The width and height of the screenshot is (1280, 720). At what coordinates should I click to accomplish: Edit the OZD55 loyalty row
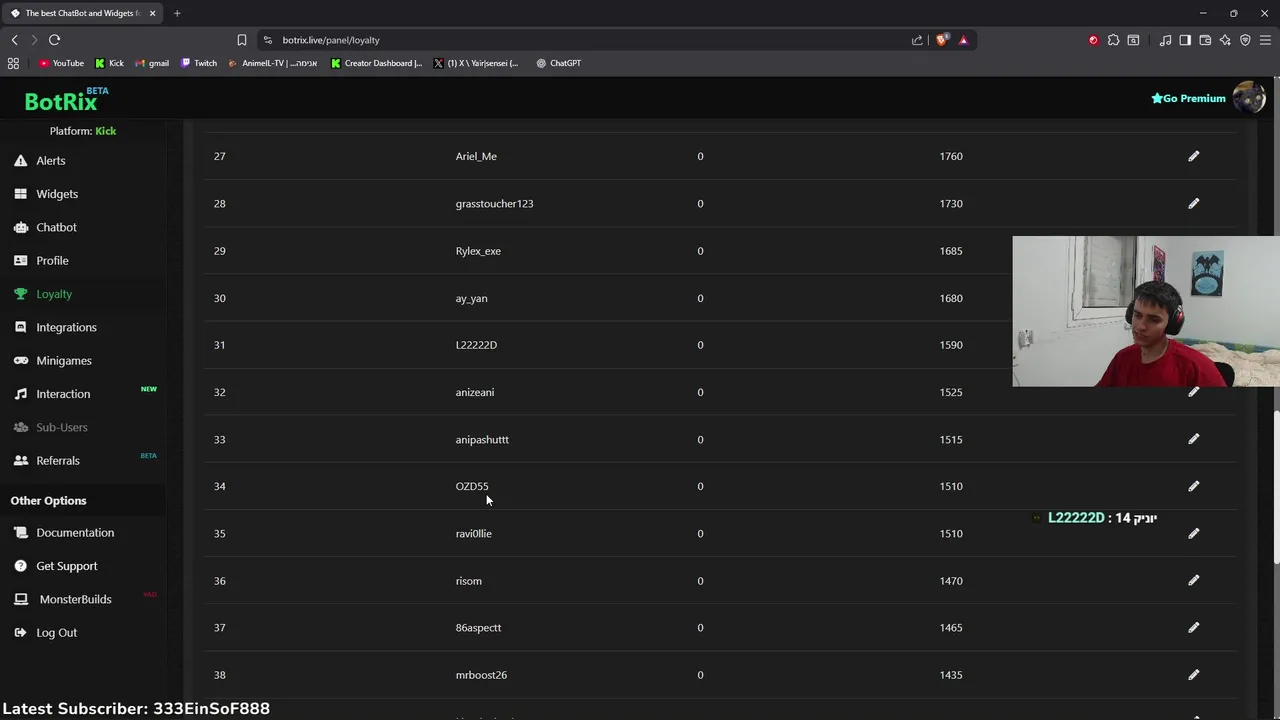pyautogui.click(x=1193, y=486)
